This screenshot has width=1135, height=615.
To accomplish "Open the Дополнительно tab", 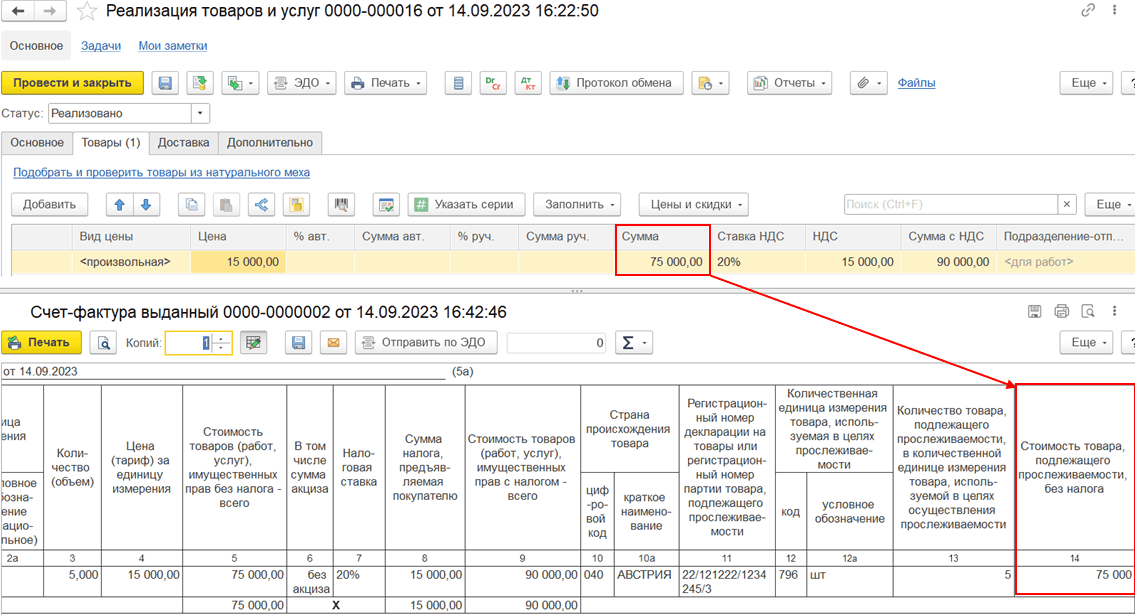I will point(270,143).
